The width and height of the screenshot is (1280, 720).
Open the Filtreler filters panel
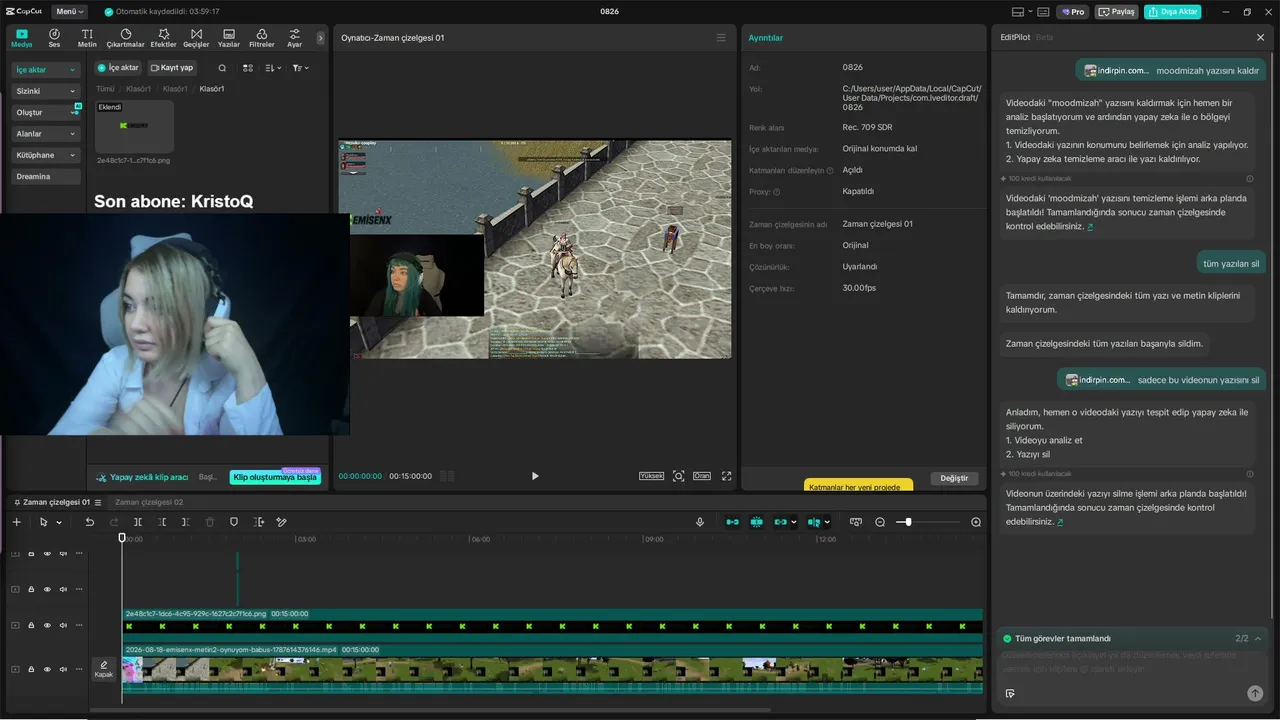coord(261,38)
